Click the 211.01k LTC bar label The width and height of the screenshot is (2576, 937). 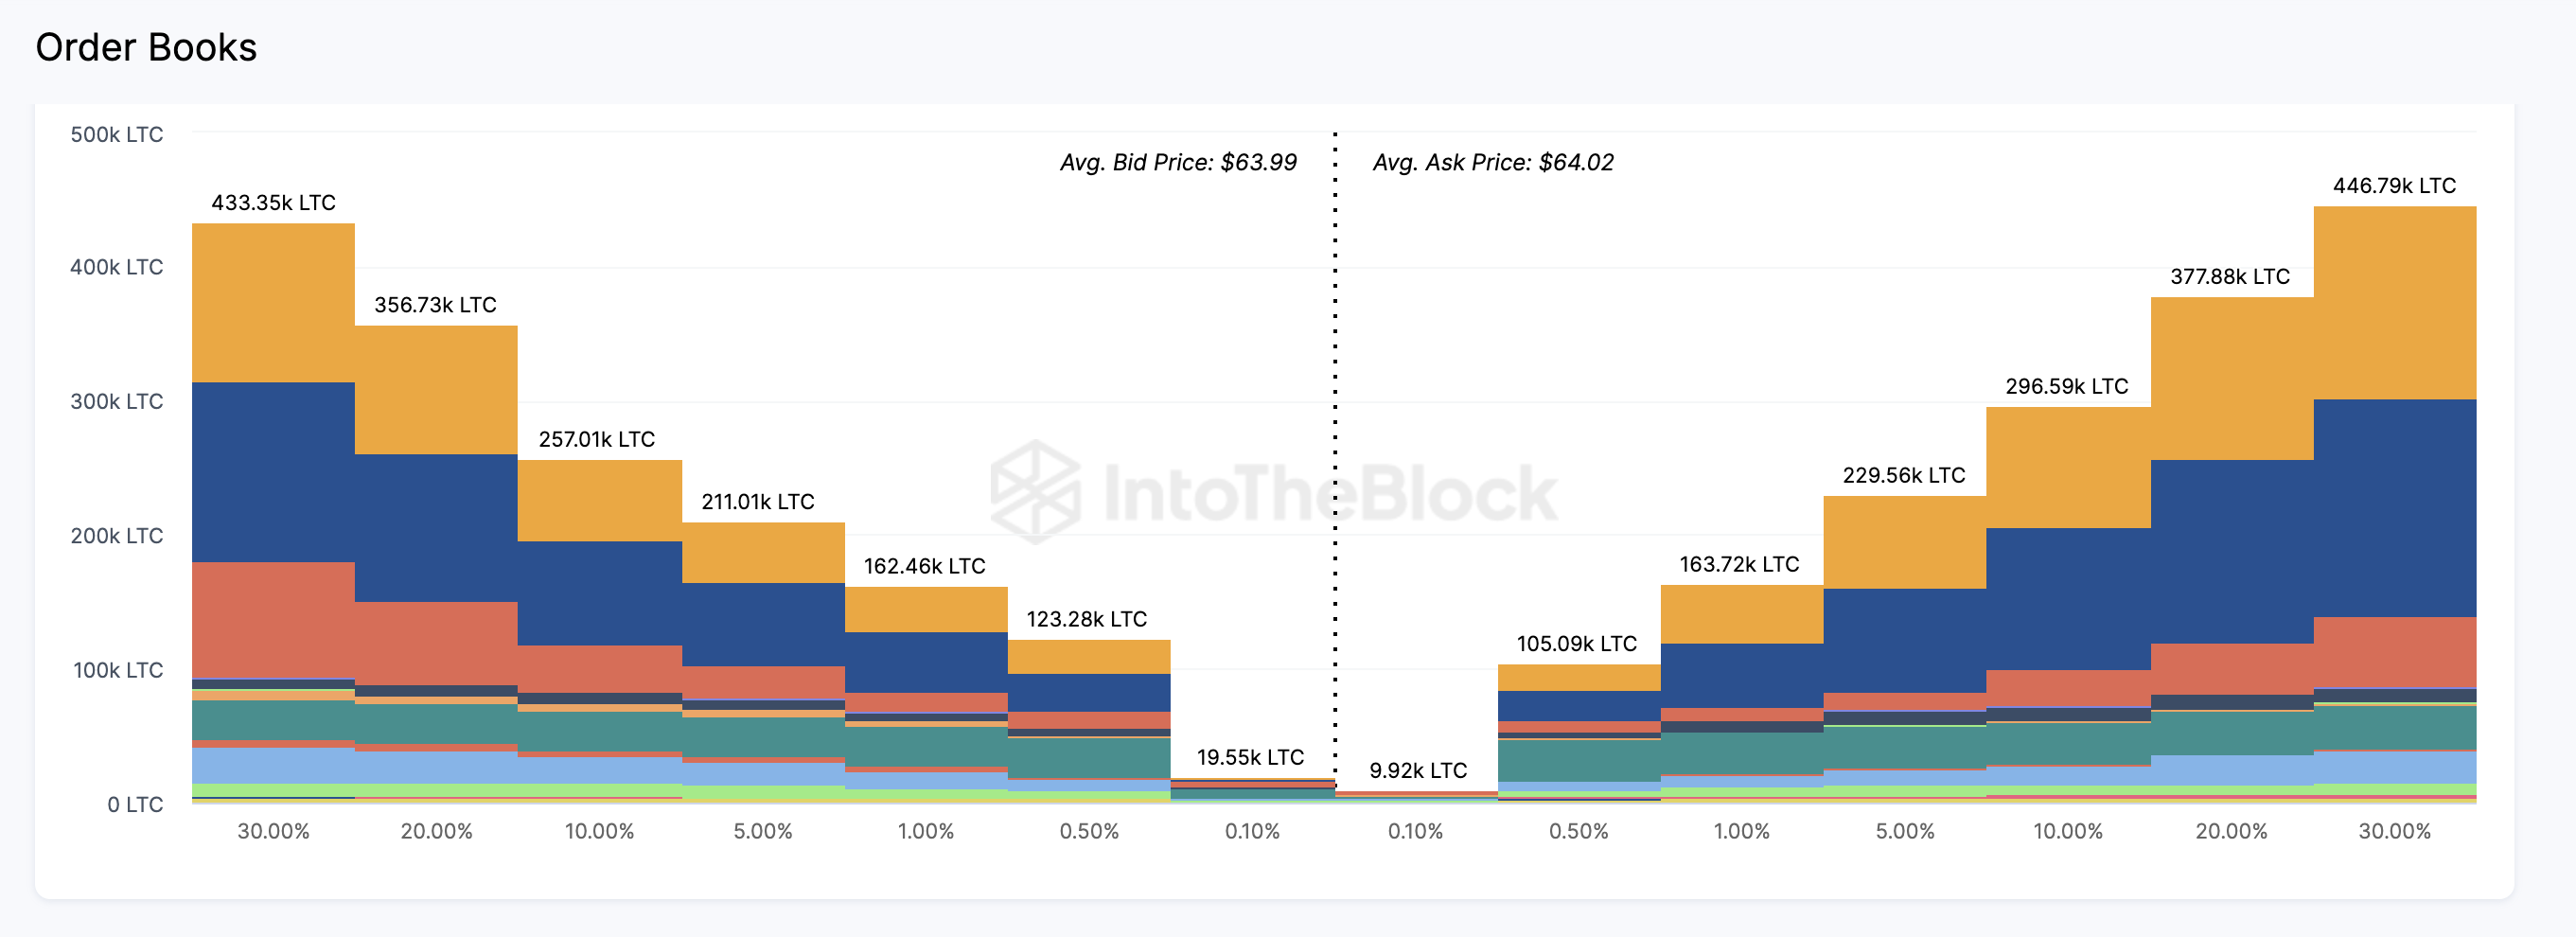[x=757, y=502]
